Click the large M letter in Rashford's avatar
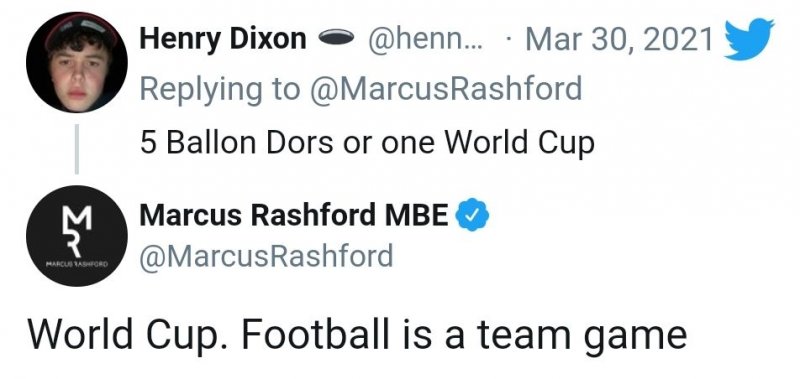The height and width of the screenshot is (379, 800). 79,217
